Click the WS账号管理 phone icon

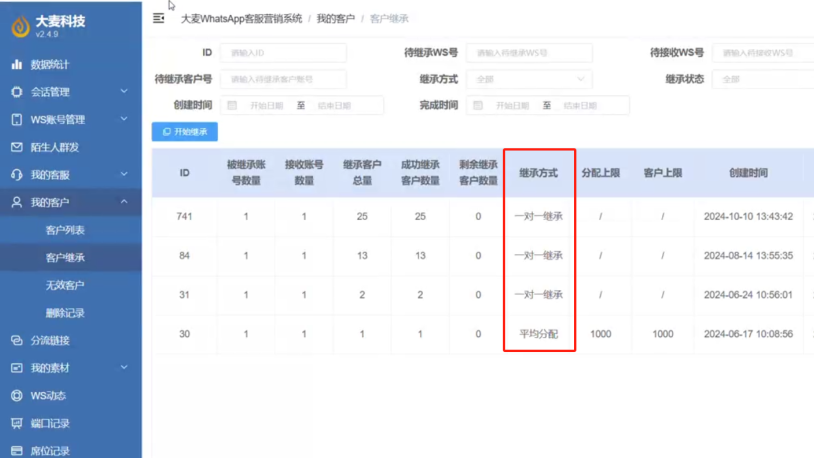17,119
